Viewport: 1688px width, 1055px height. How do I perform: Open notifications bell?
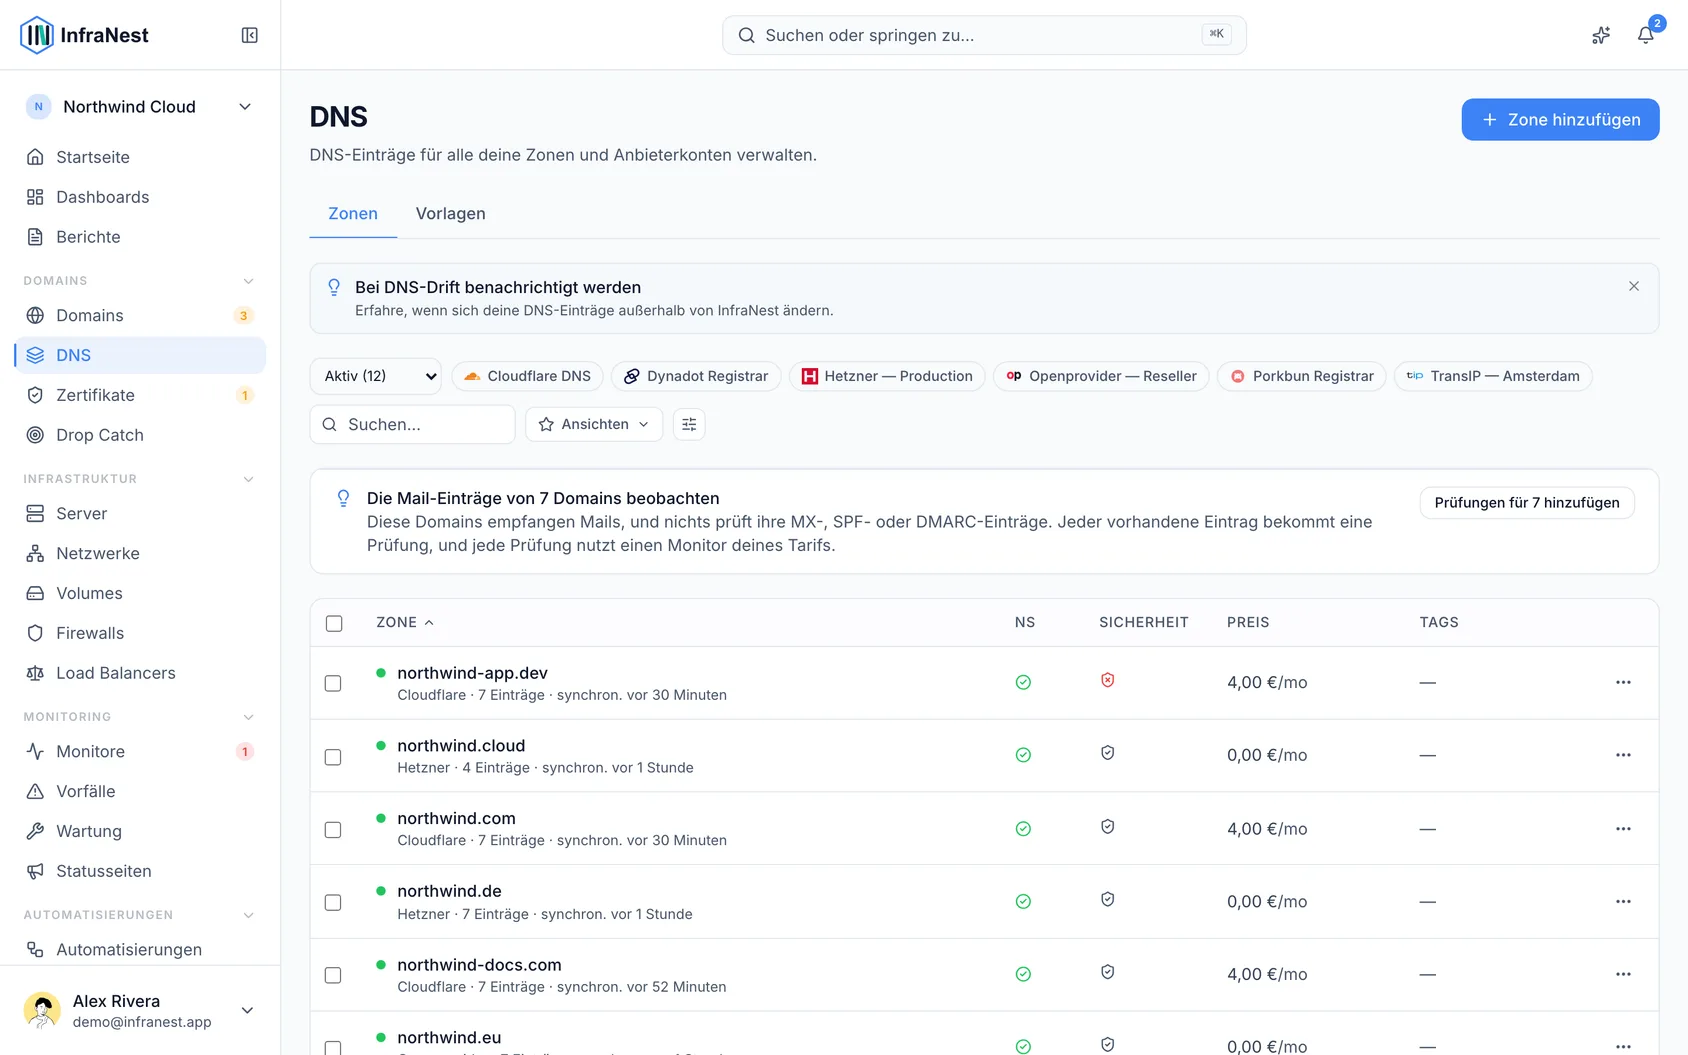click(1645, 35)
